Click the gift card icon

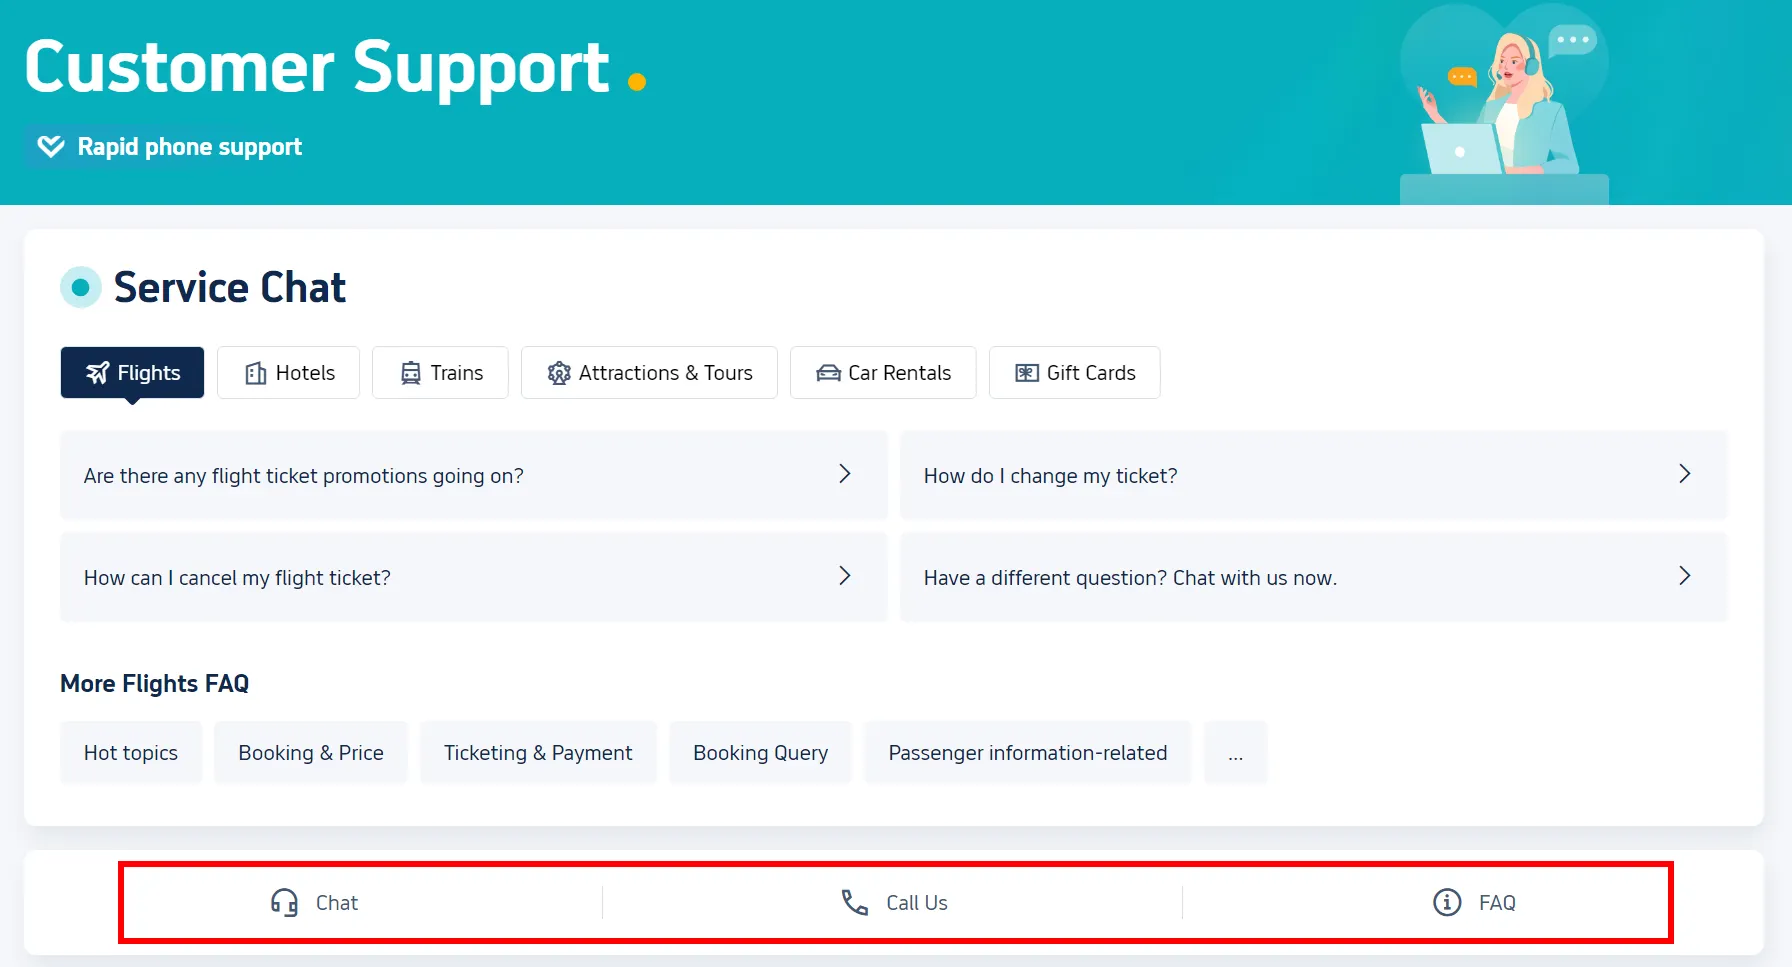pyautogui.click(x=1027, y=373)
